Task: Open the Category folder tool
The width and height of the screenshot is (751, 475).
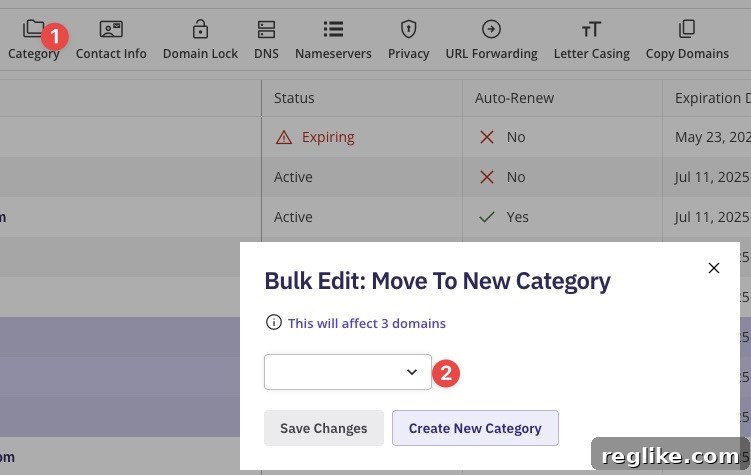Action: (34, 40)
